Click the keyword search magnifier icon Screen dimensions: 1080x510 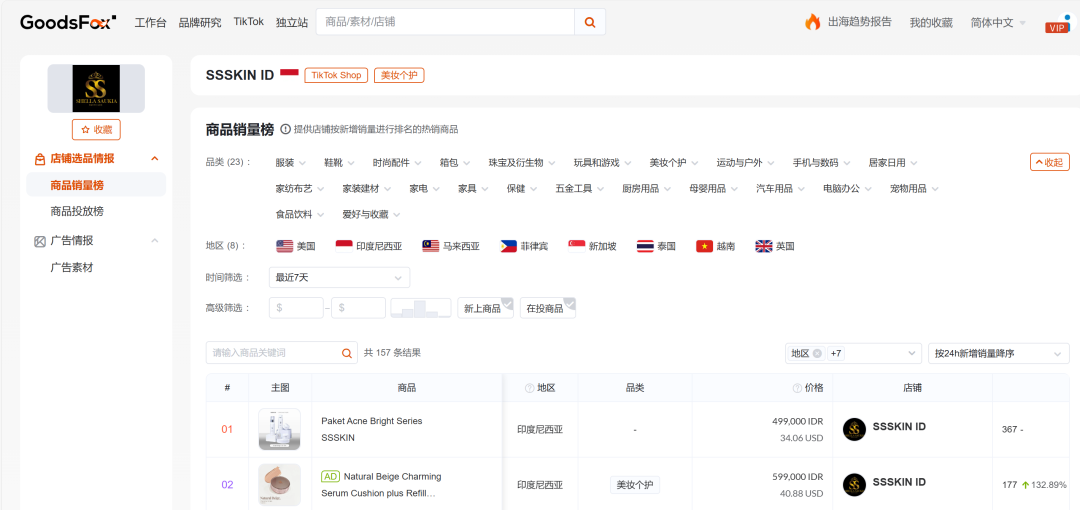tap(346, 353)
